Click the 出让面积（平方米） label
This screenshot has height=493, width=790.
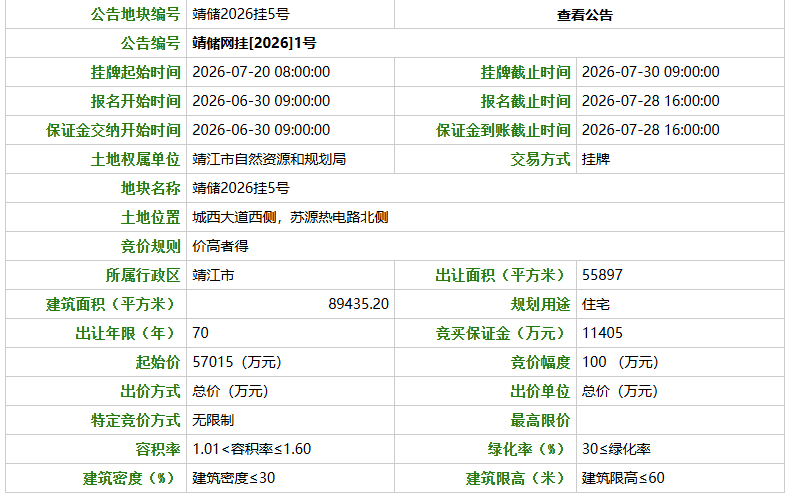tap(502, 275)
